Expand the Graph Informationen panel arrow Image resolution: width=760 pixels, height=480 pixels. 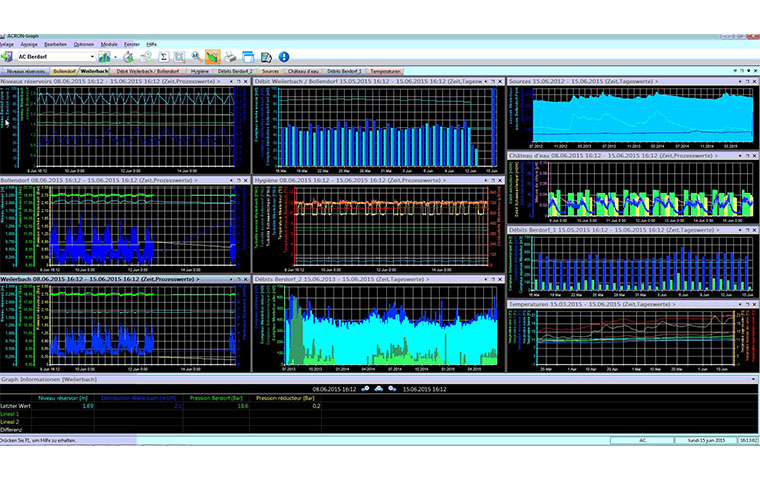[x=753, y=380]
